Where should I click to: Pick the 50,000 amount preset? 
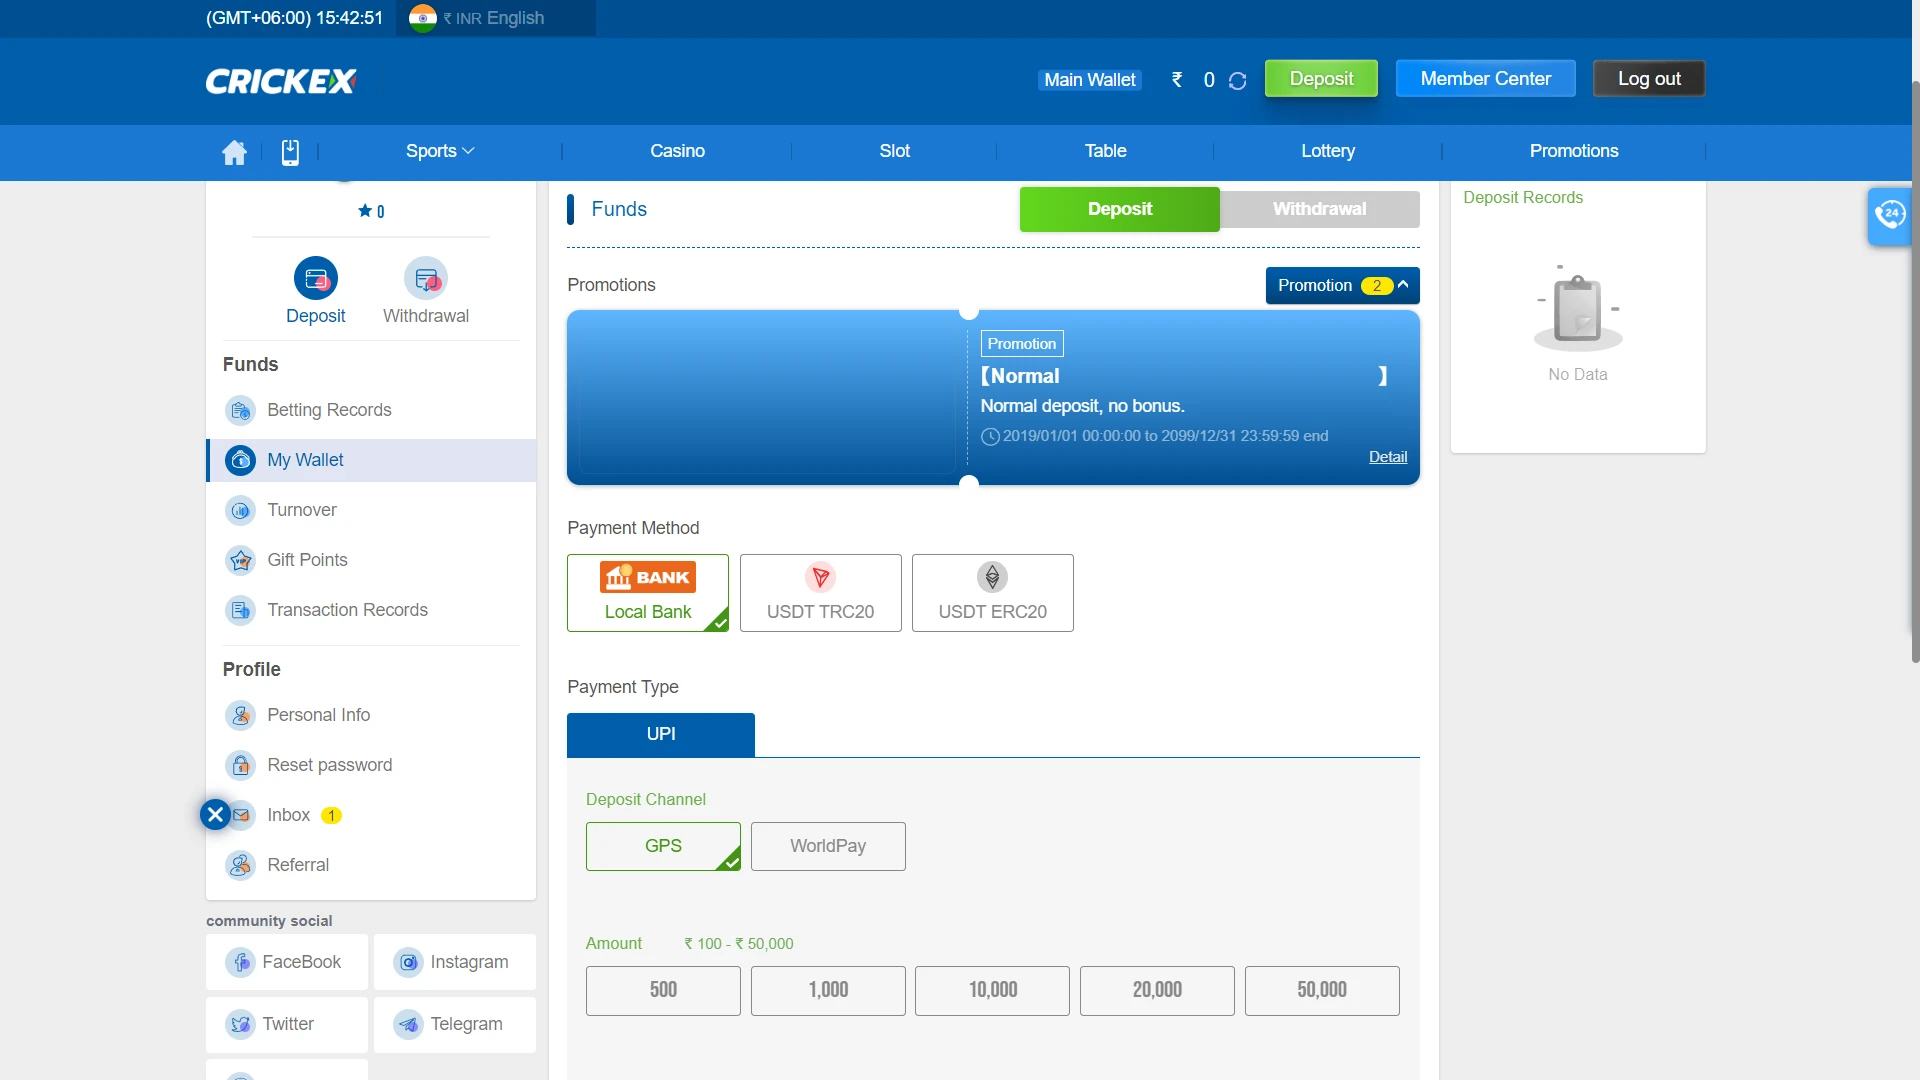[x=1322, y=990]
